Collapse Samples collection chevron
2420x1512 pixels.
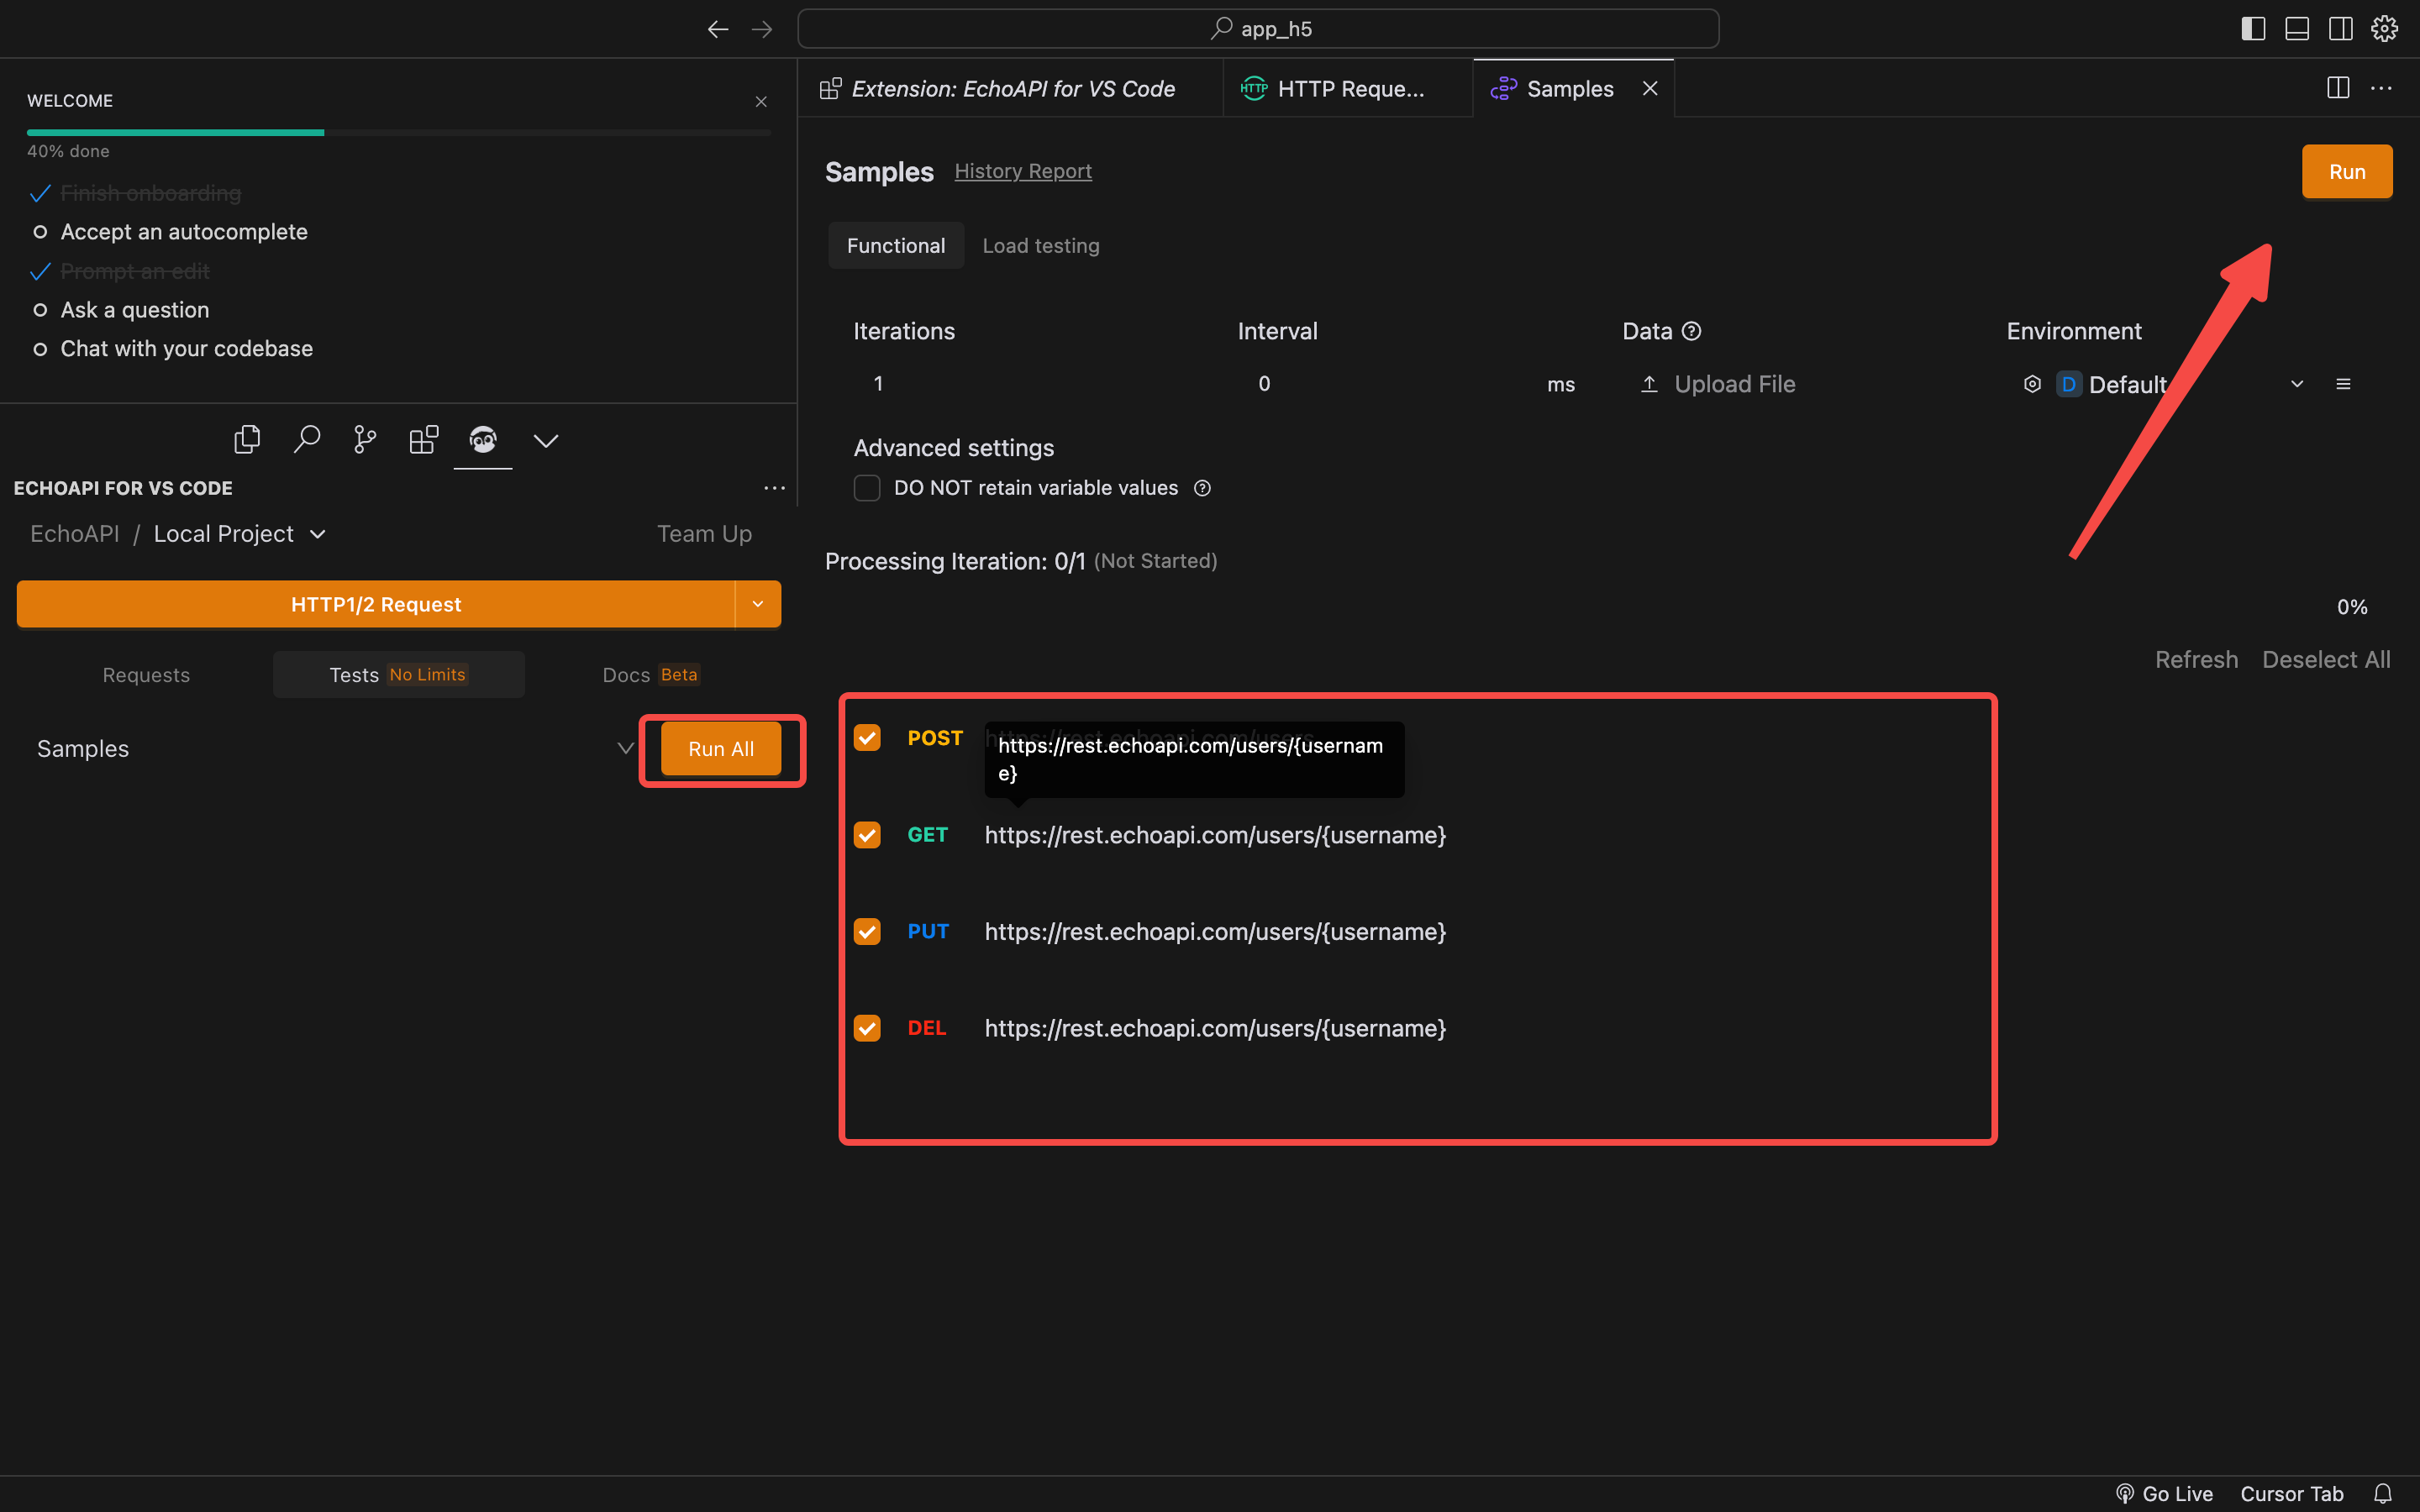[x=625, y=748]
